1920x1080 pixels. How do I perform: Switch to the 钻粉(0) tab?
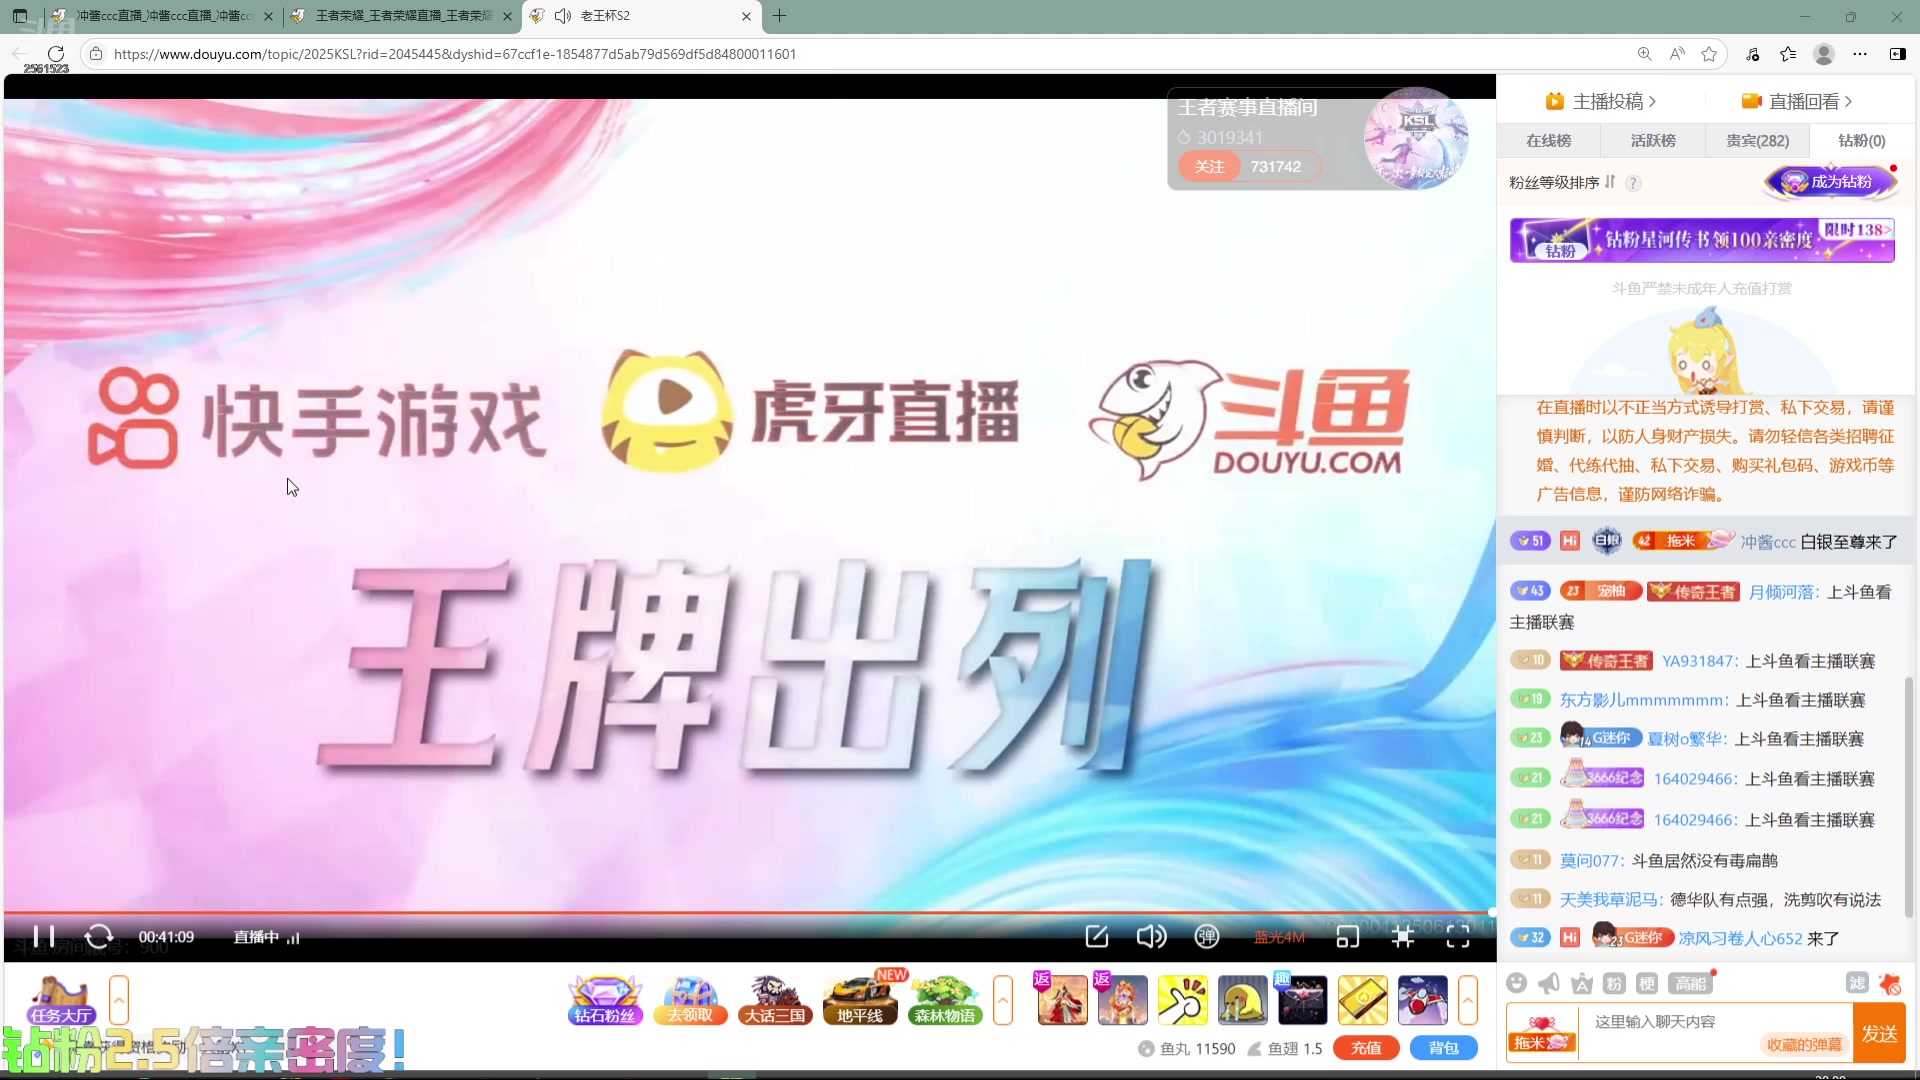(x=1861, y=141)
